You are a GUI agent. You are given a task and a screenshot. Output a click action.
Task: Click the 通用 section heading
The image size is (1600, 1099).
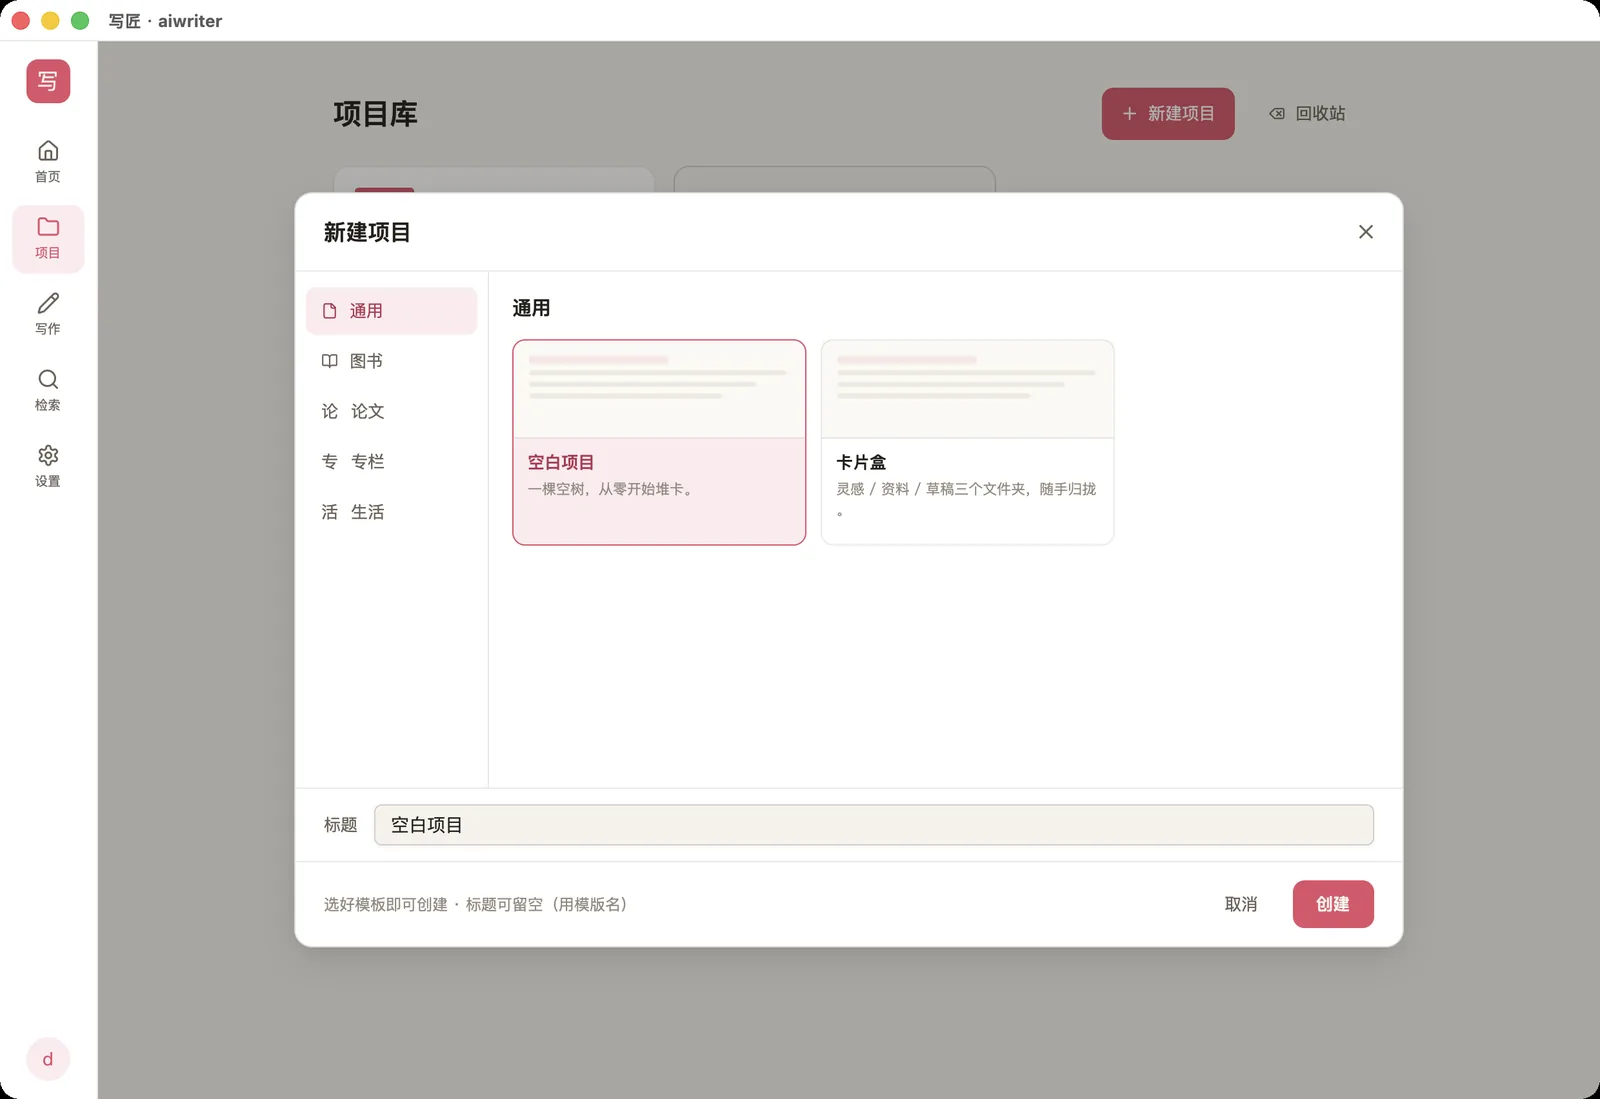click(531, 308)
